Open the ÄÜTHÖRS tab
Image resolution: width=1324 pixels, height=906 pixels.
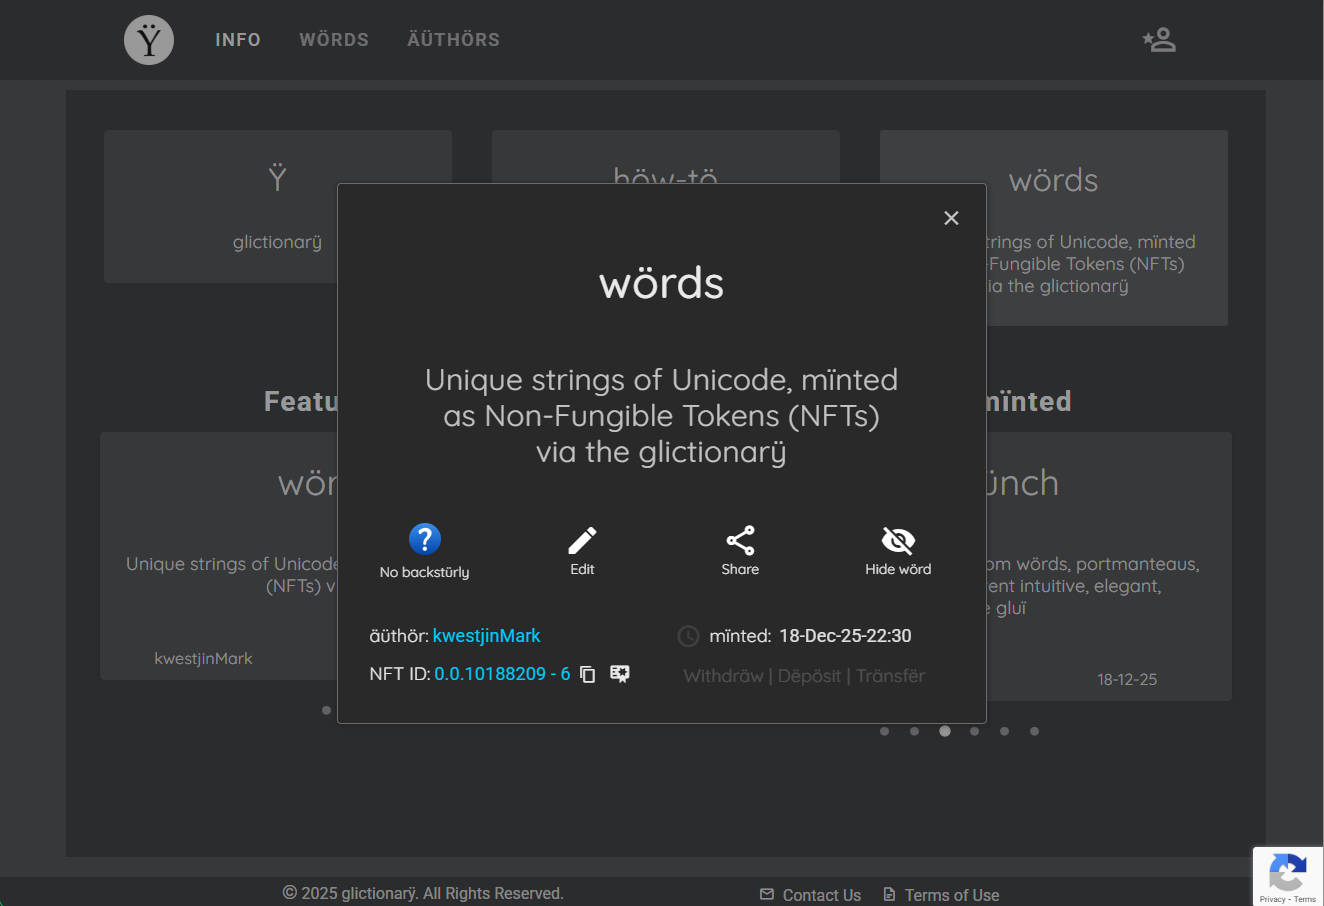pos(453,40)
